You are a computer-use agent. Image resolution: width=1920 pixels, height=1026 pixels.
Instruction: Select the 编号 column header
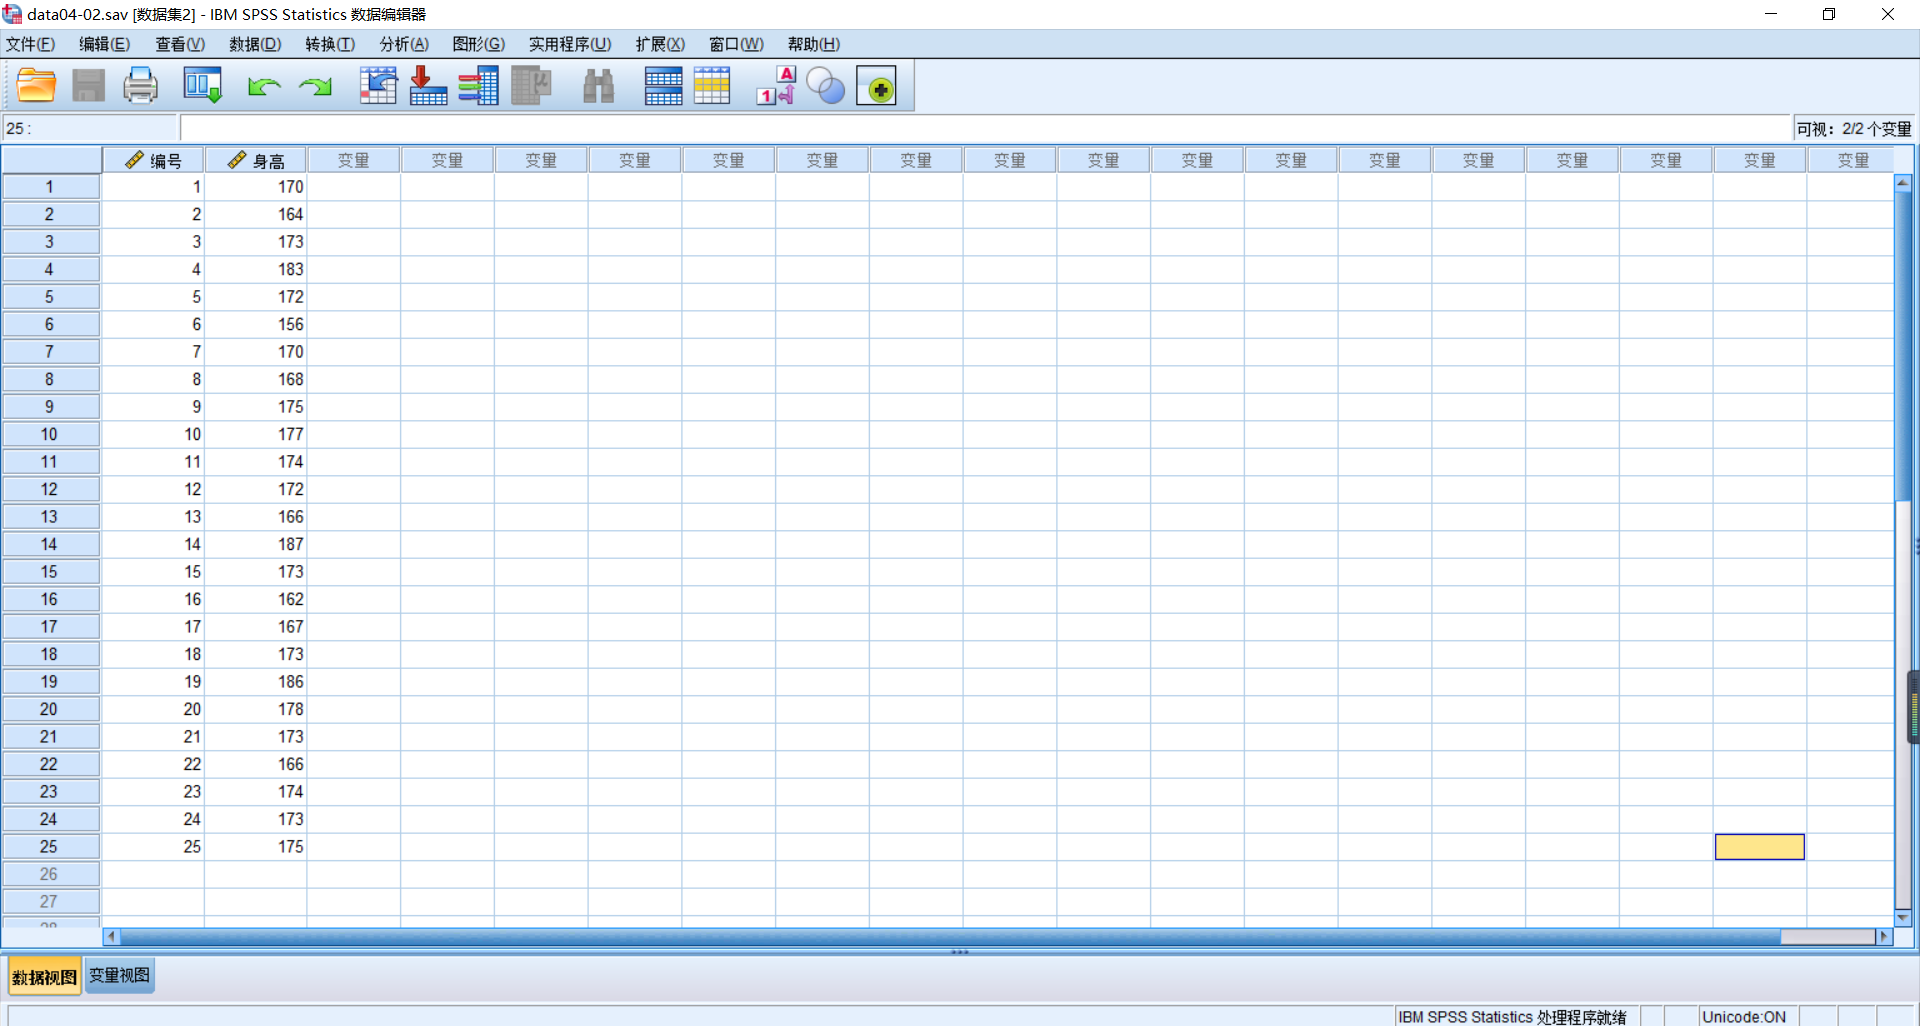click(154, 160)
